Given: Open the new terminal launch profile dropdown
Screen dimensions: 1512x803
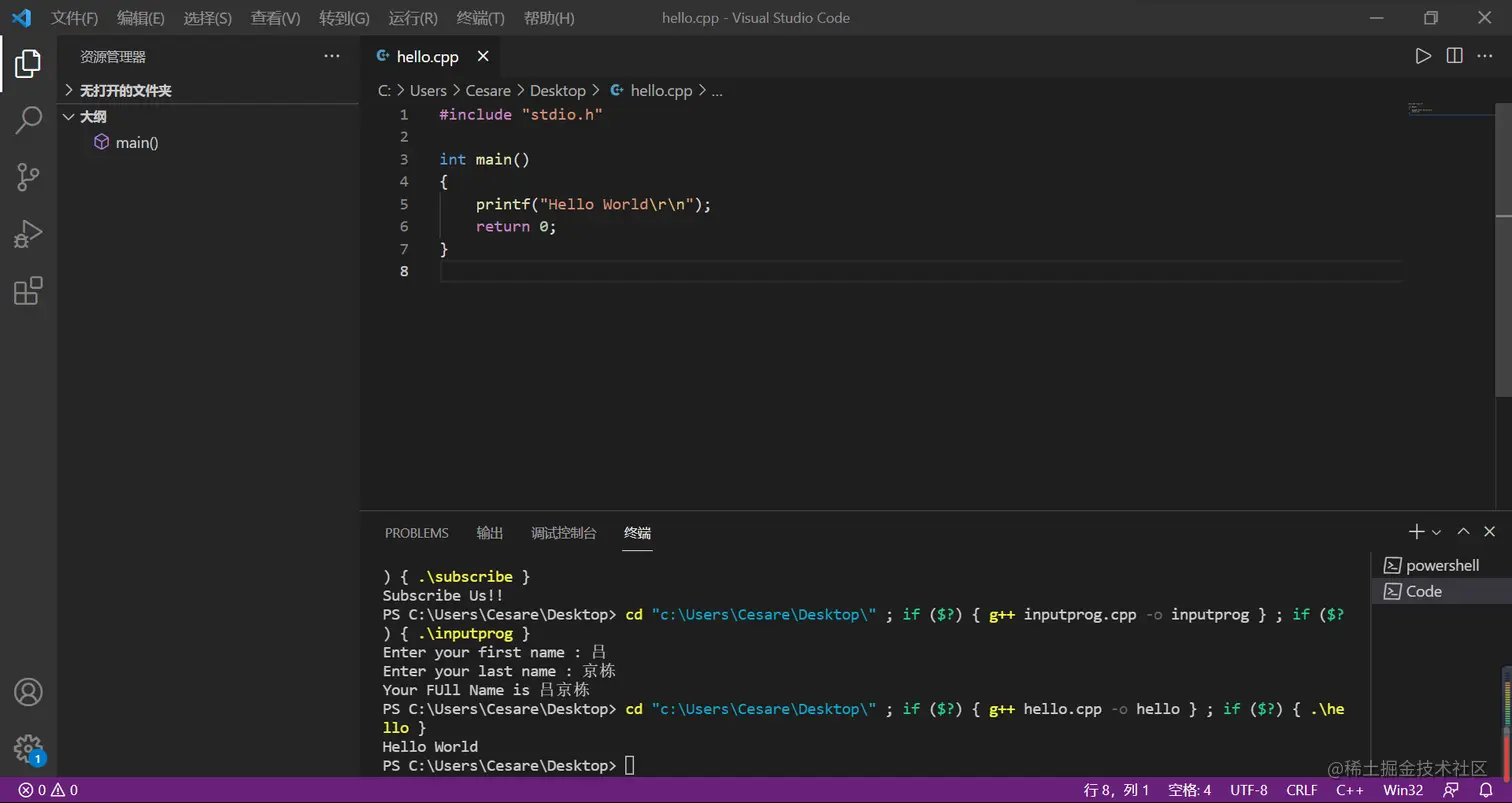Looking at the screenshot, I should click(x=1437, y=532).
